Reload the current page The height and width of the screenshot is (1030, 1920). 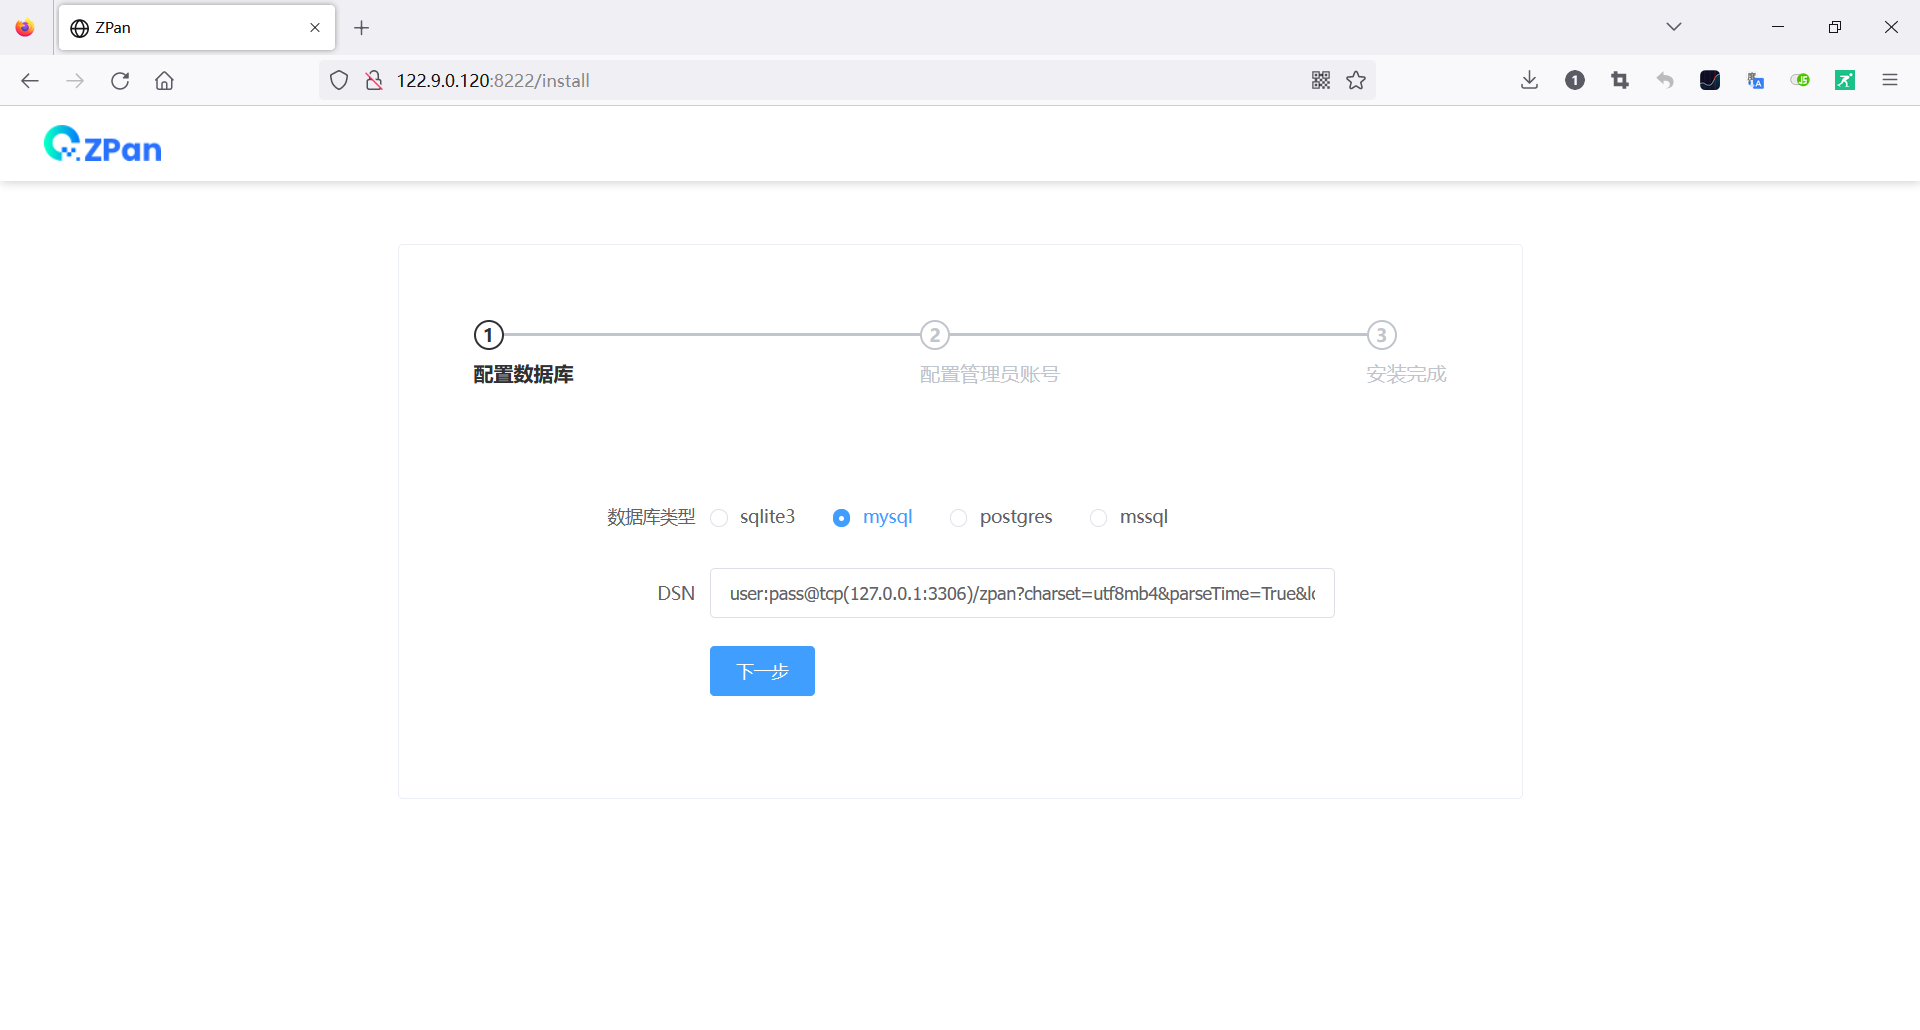pyautogui.click(x=120, y=80)
